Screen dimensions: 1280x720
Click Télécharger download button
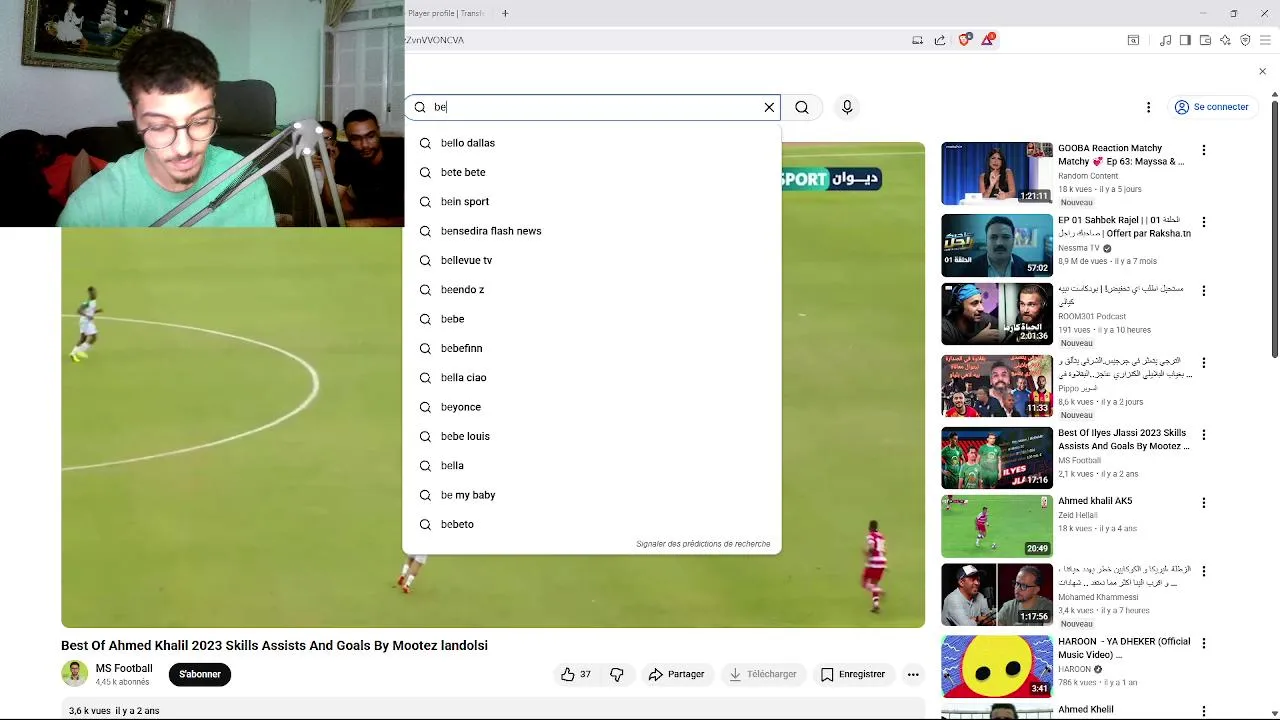point(763,674)
